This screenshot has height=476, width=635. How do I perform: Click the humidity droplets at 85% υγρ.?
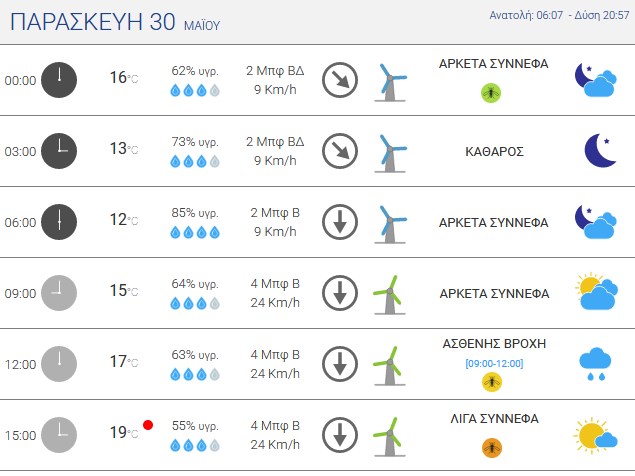(x=195, y=233)
